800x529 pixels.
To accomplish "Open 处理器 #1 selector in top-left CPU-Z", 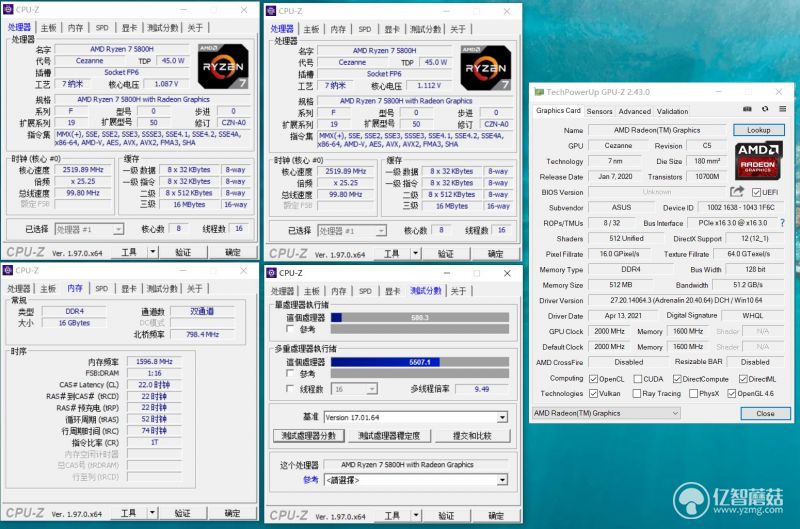I will point(89,230).
